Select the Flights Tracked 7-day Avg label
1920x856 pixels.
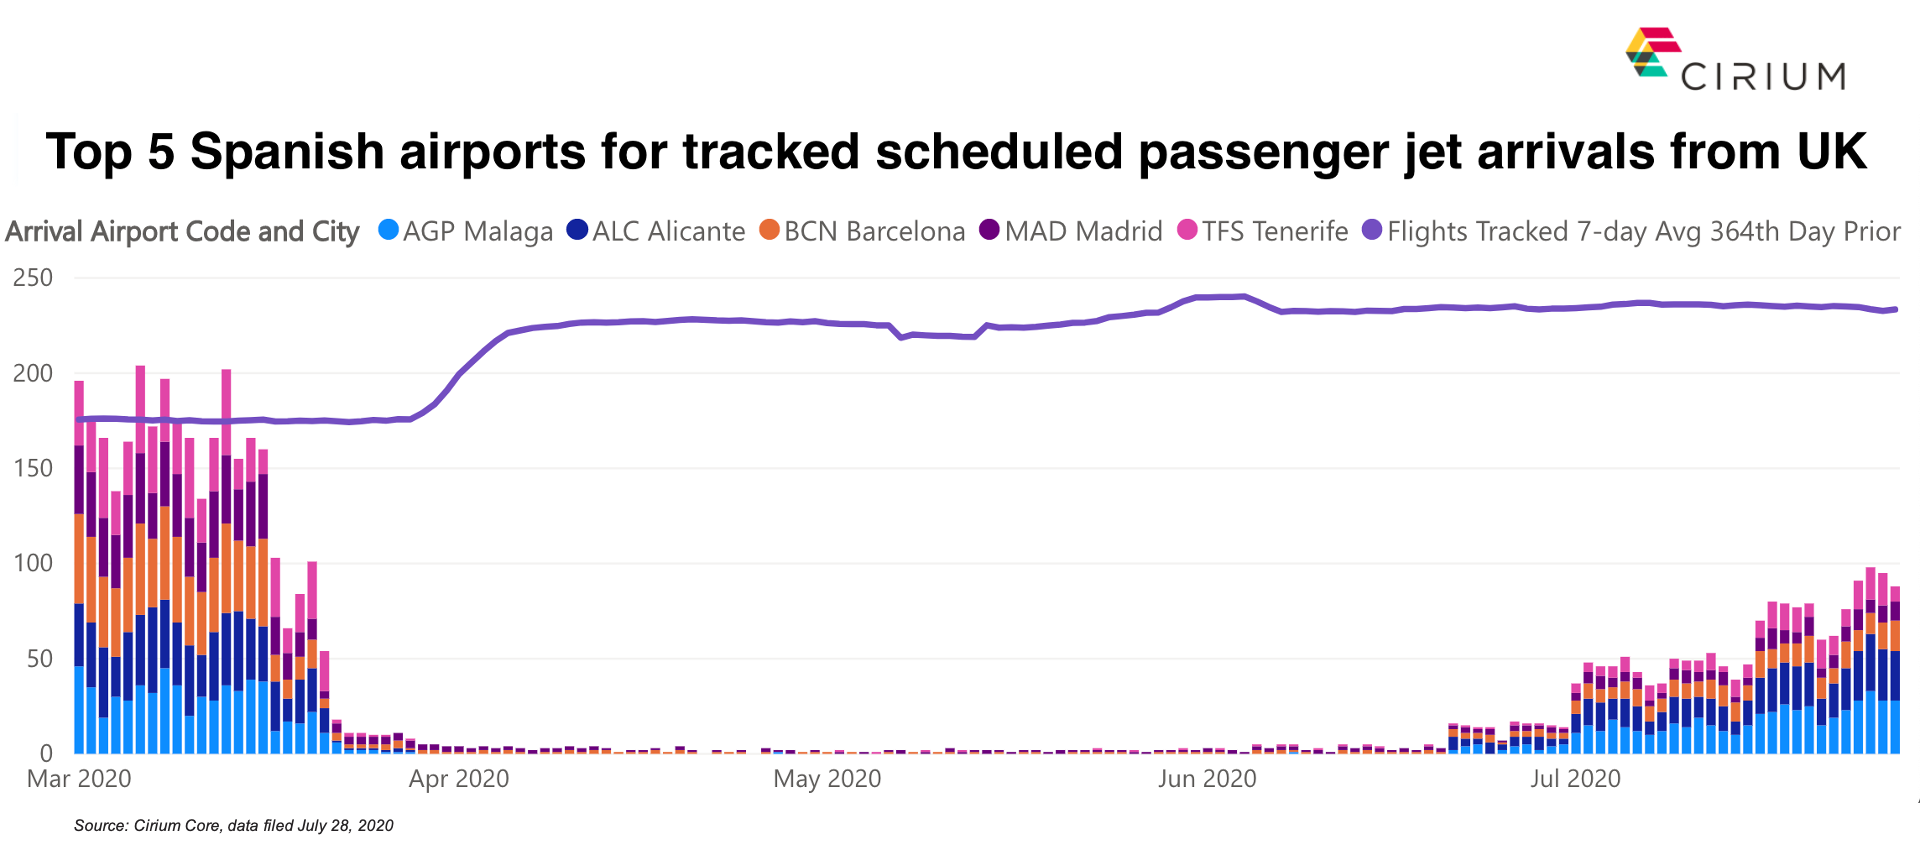tap(1643, 231)
